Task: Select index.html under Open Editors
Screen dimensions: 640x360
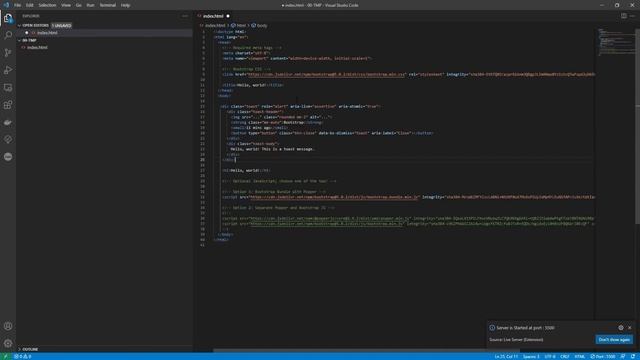Action: click(47, 33)
